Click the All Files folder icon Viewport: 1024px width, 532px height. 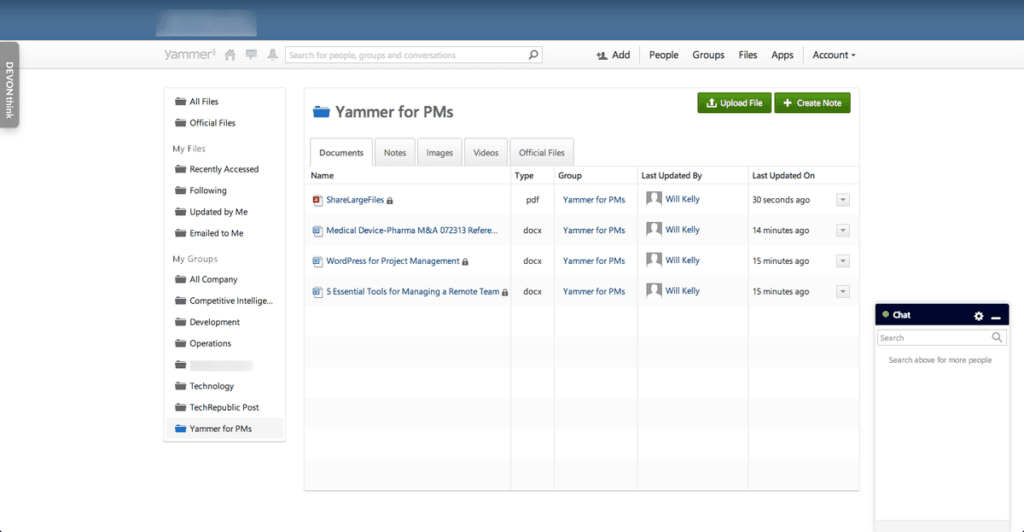180,101
